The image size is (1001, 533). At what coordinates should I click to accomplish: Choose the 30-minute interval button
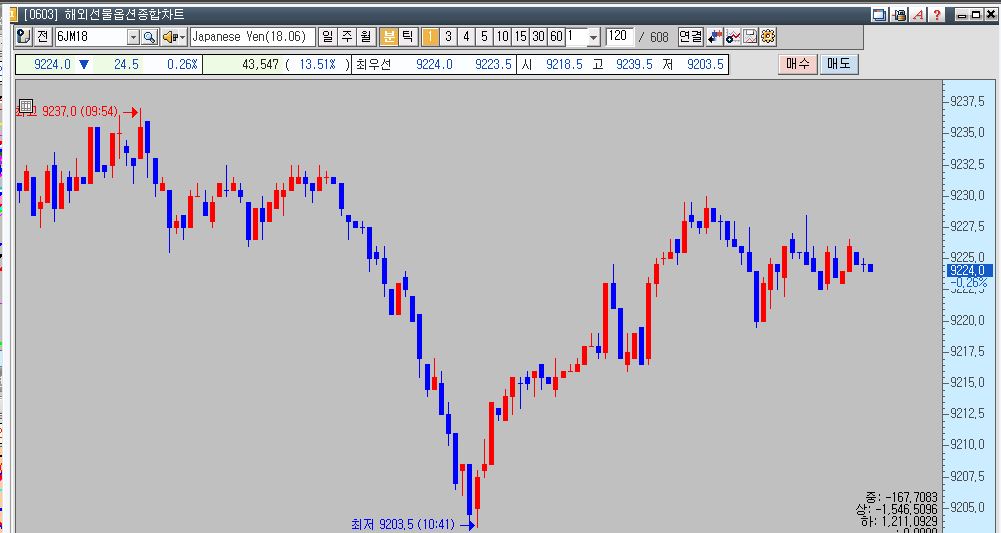(538, 37)
